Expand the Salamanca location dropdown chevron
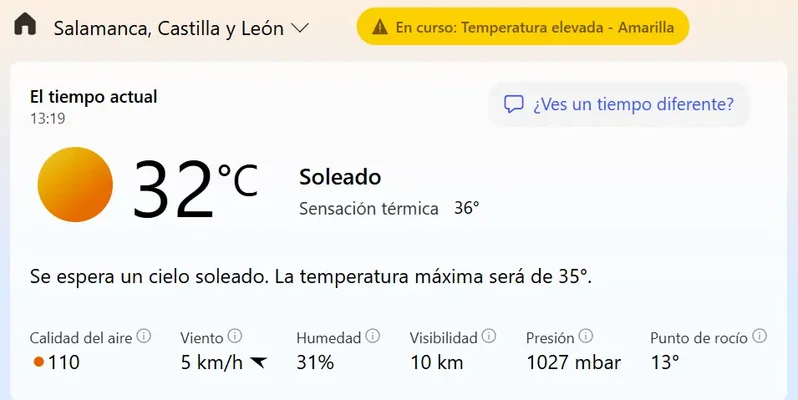Viewport: 798px width, 400px height. point(299,28)
